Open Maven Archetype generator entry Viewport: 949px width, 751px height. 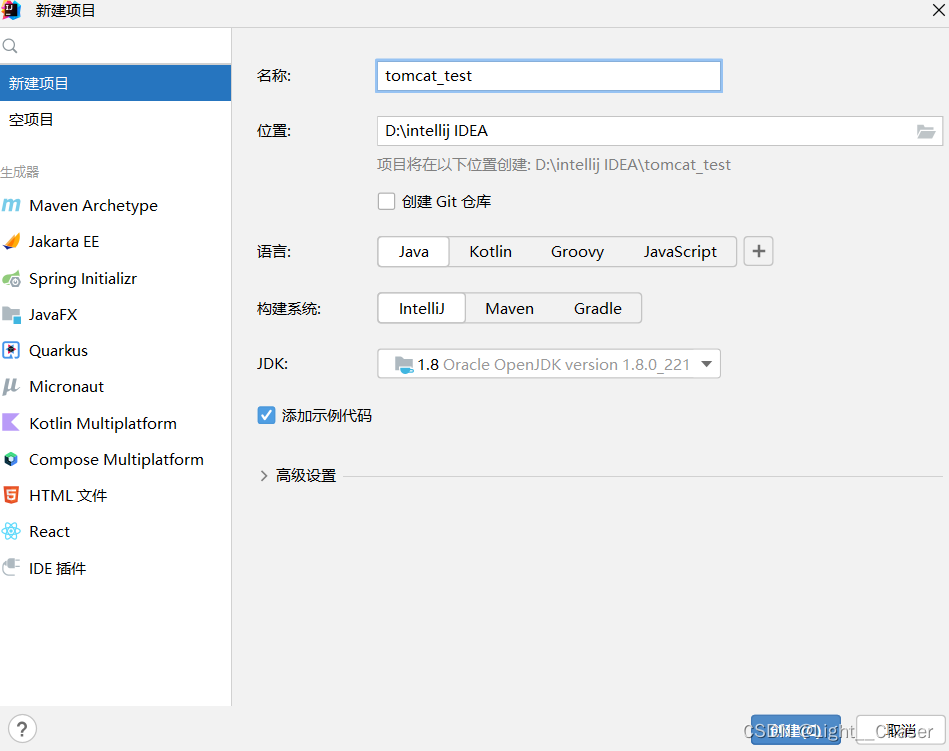115,206
